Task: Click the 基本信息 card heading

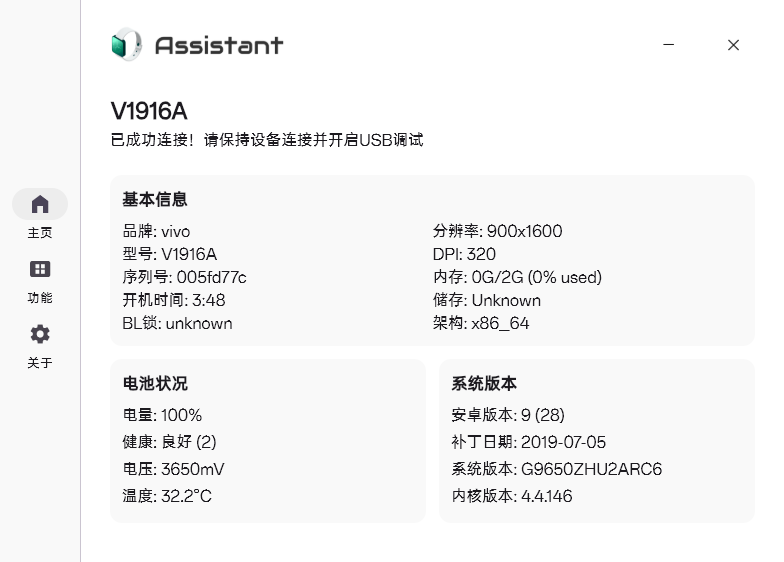Action: [155, 200]
